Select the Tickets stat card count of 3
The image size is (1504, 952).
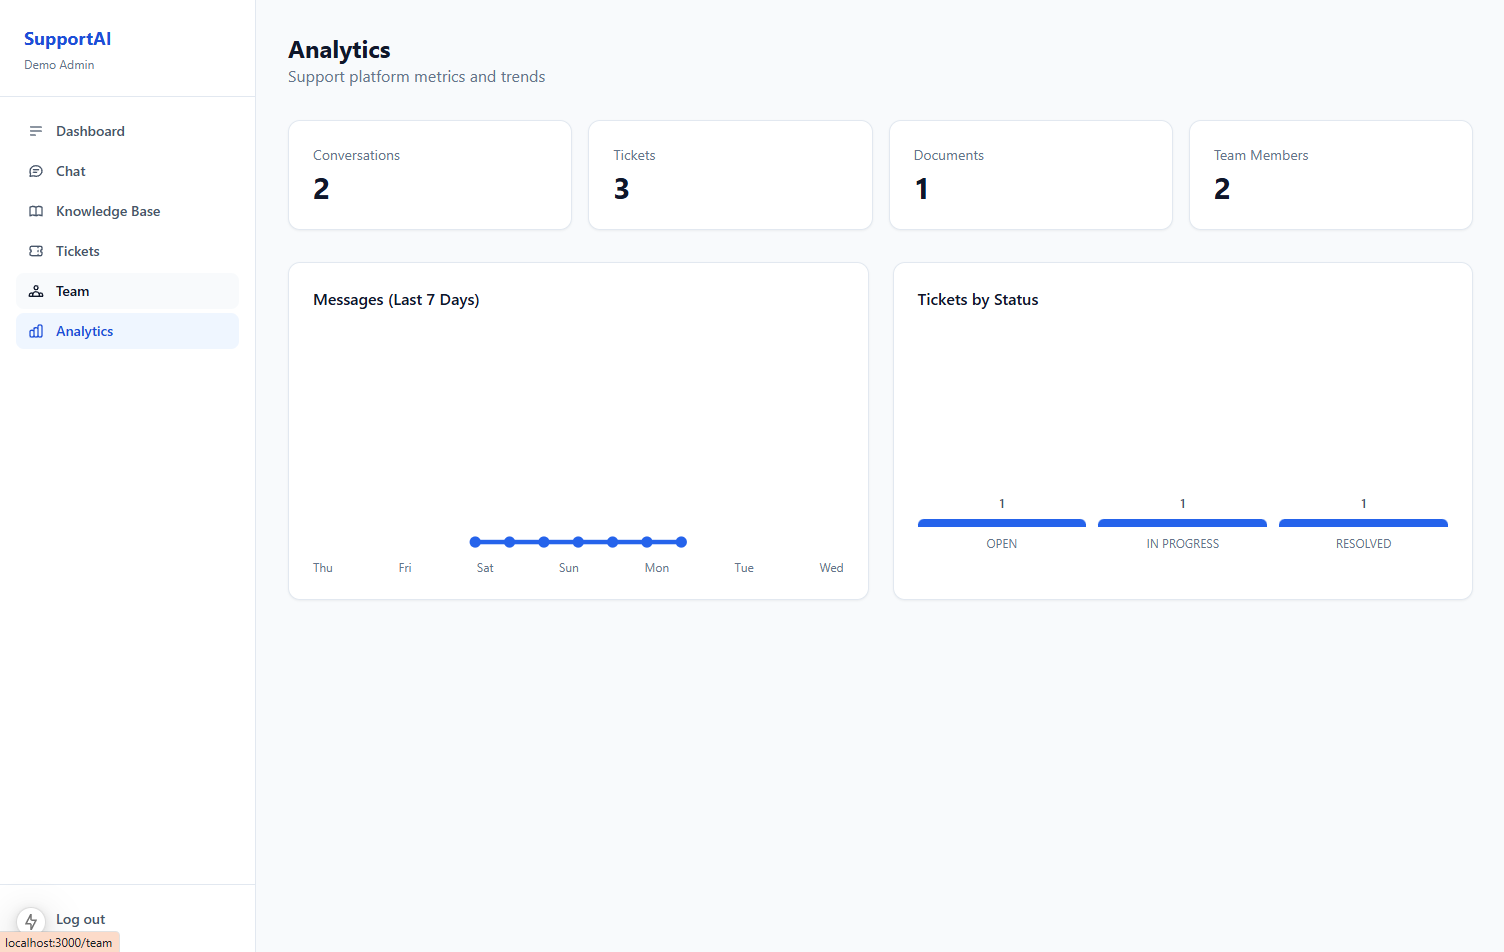coord(621,189)
